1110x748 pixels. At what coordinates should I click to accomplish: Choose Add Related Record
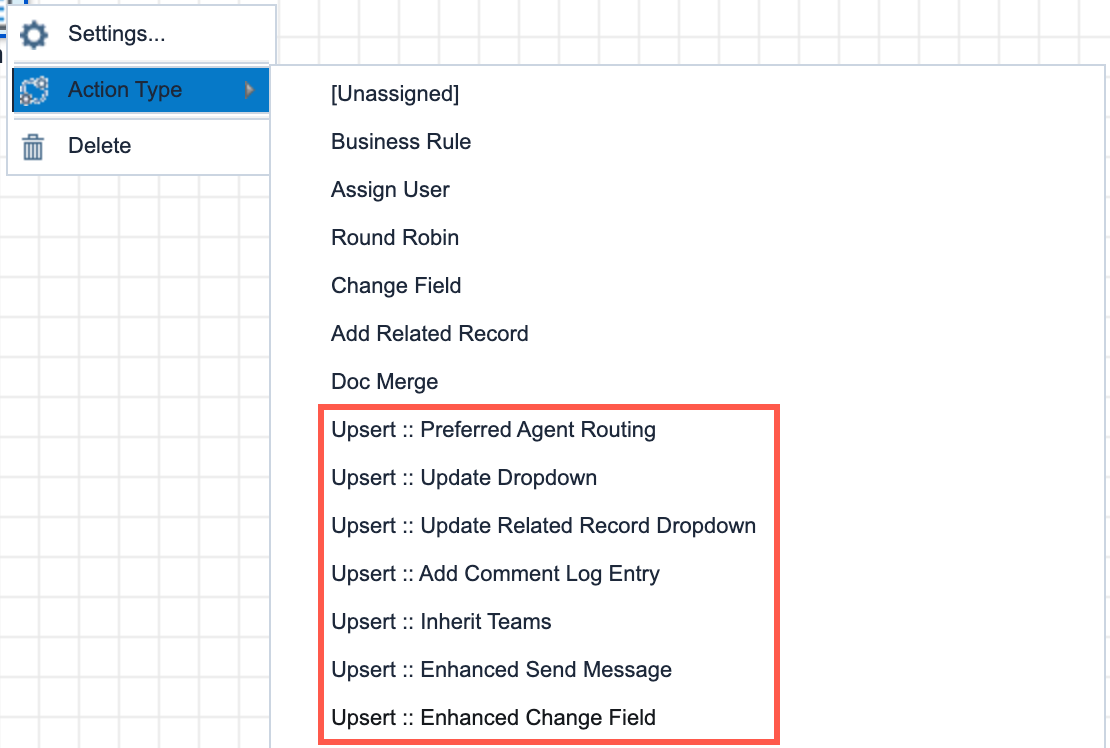click(429, 333)
